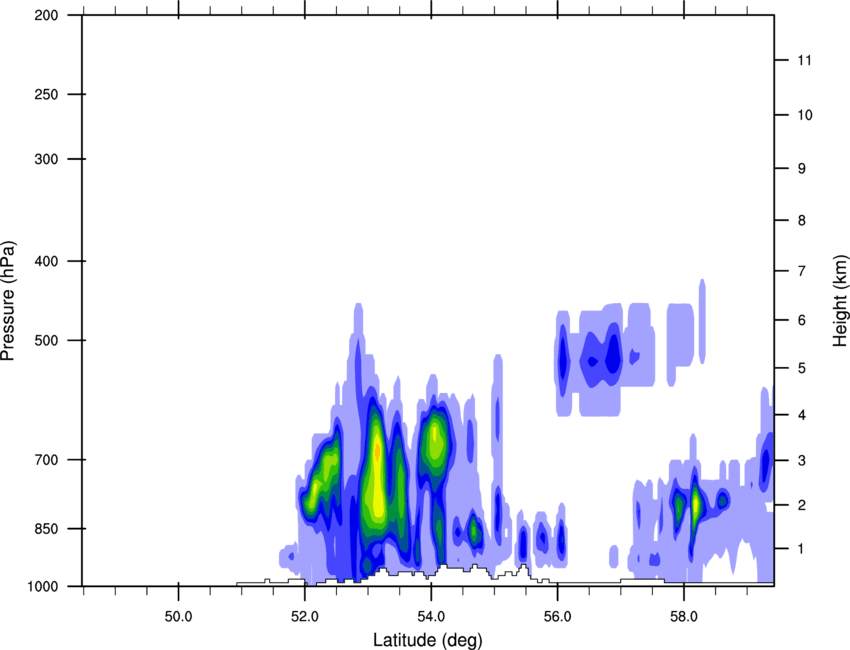Click the 7 km height label
The image size is (850, 650).
coord(802,271)
